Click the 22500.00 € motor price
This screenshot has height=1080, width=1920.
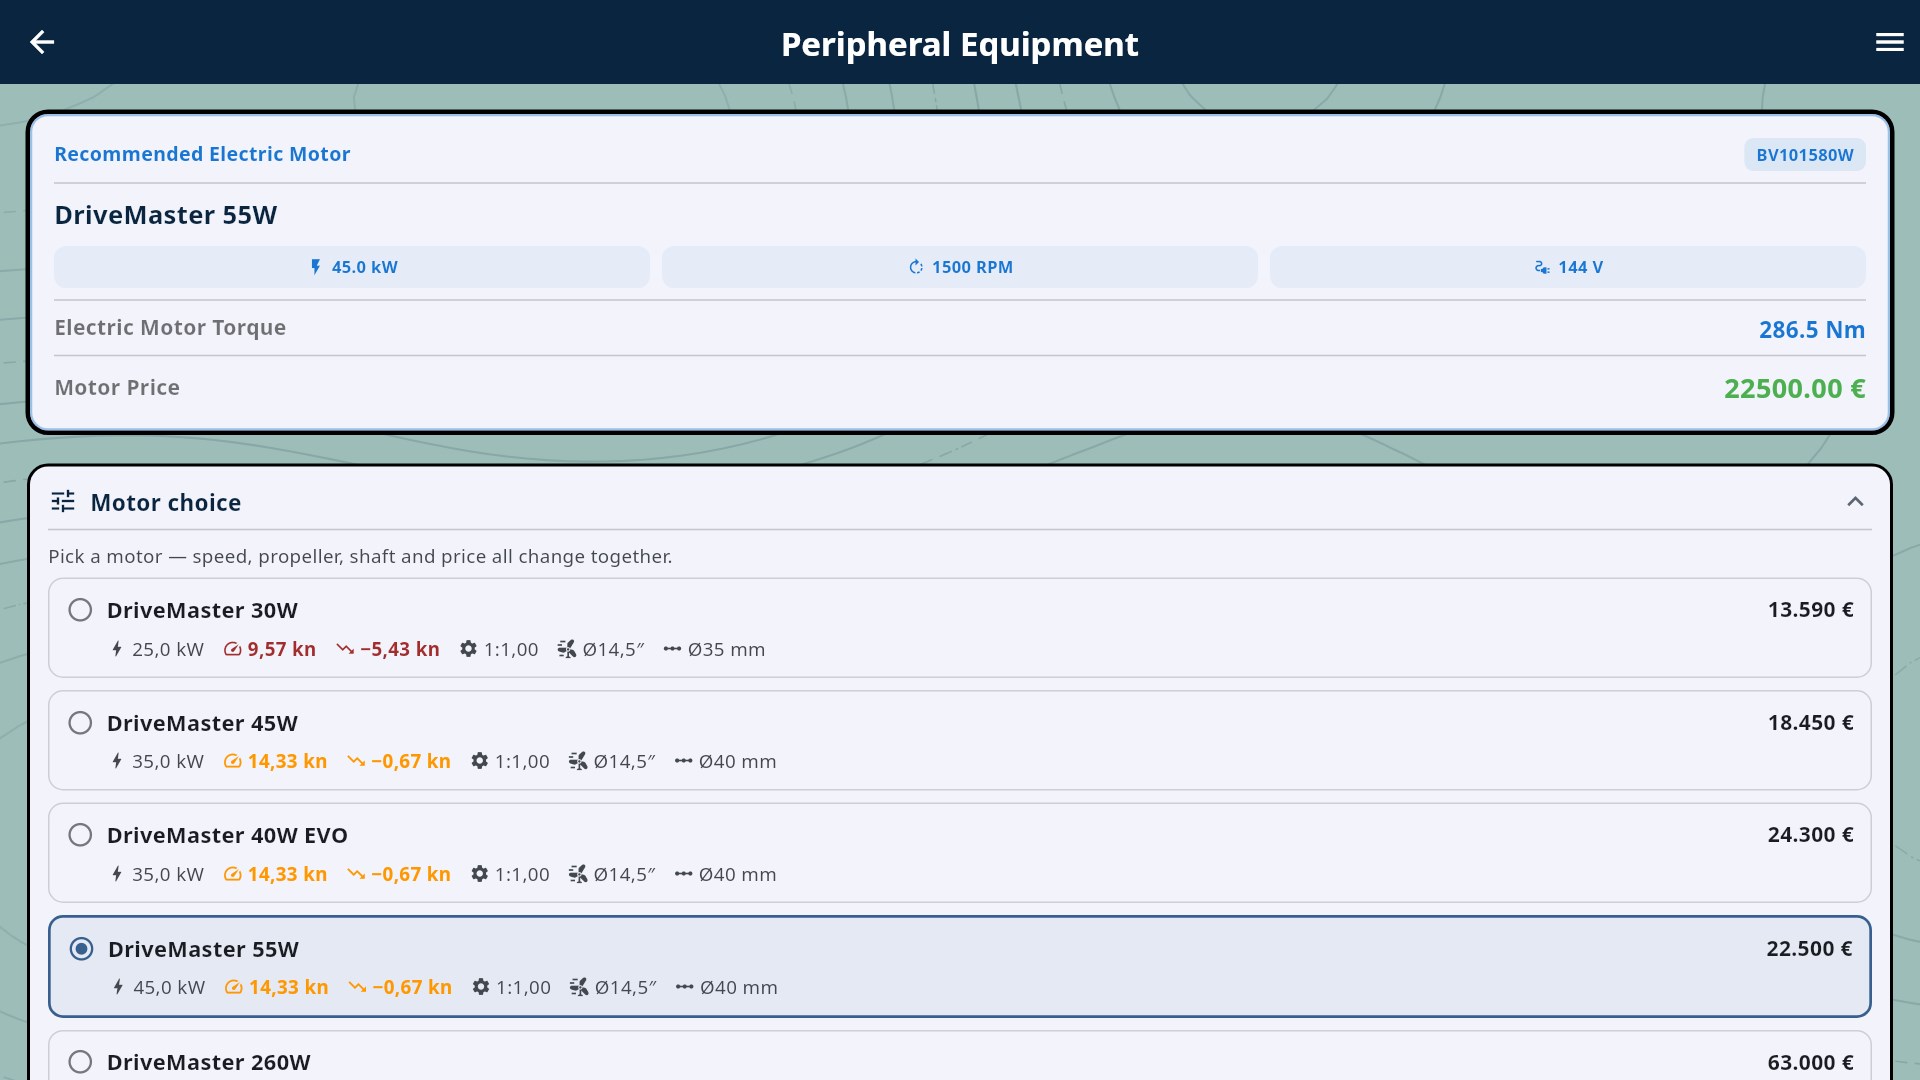coord(1795,388)
